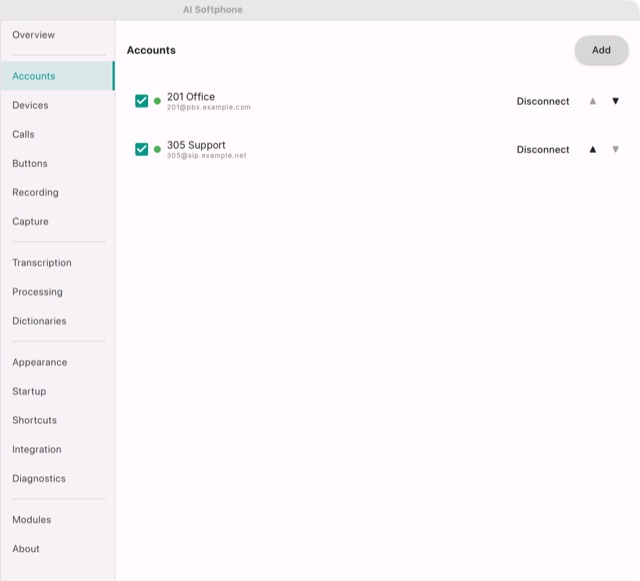Disconnect the 201 Office account

pos(543,101)
